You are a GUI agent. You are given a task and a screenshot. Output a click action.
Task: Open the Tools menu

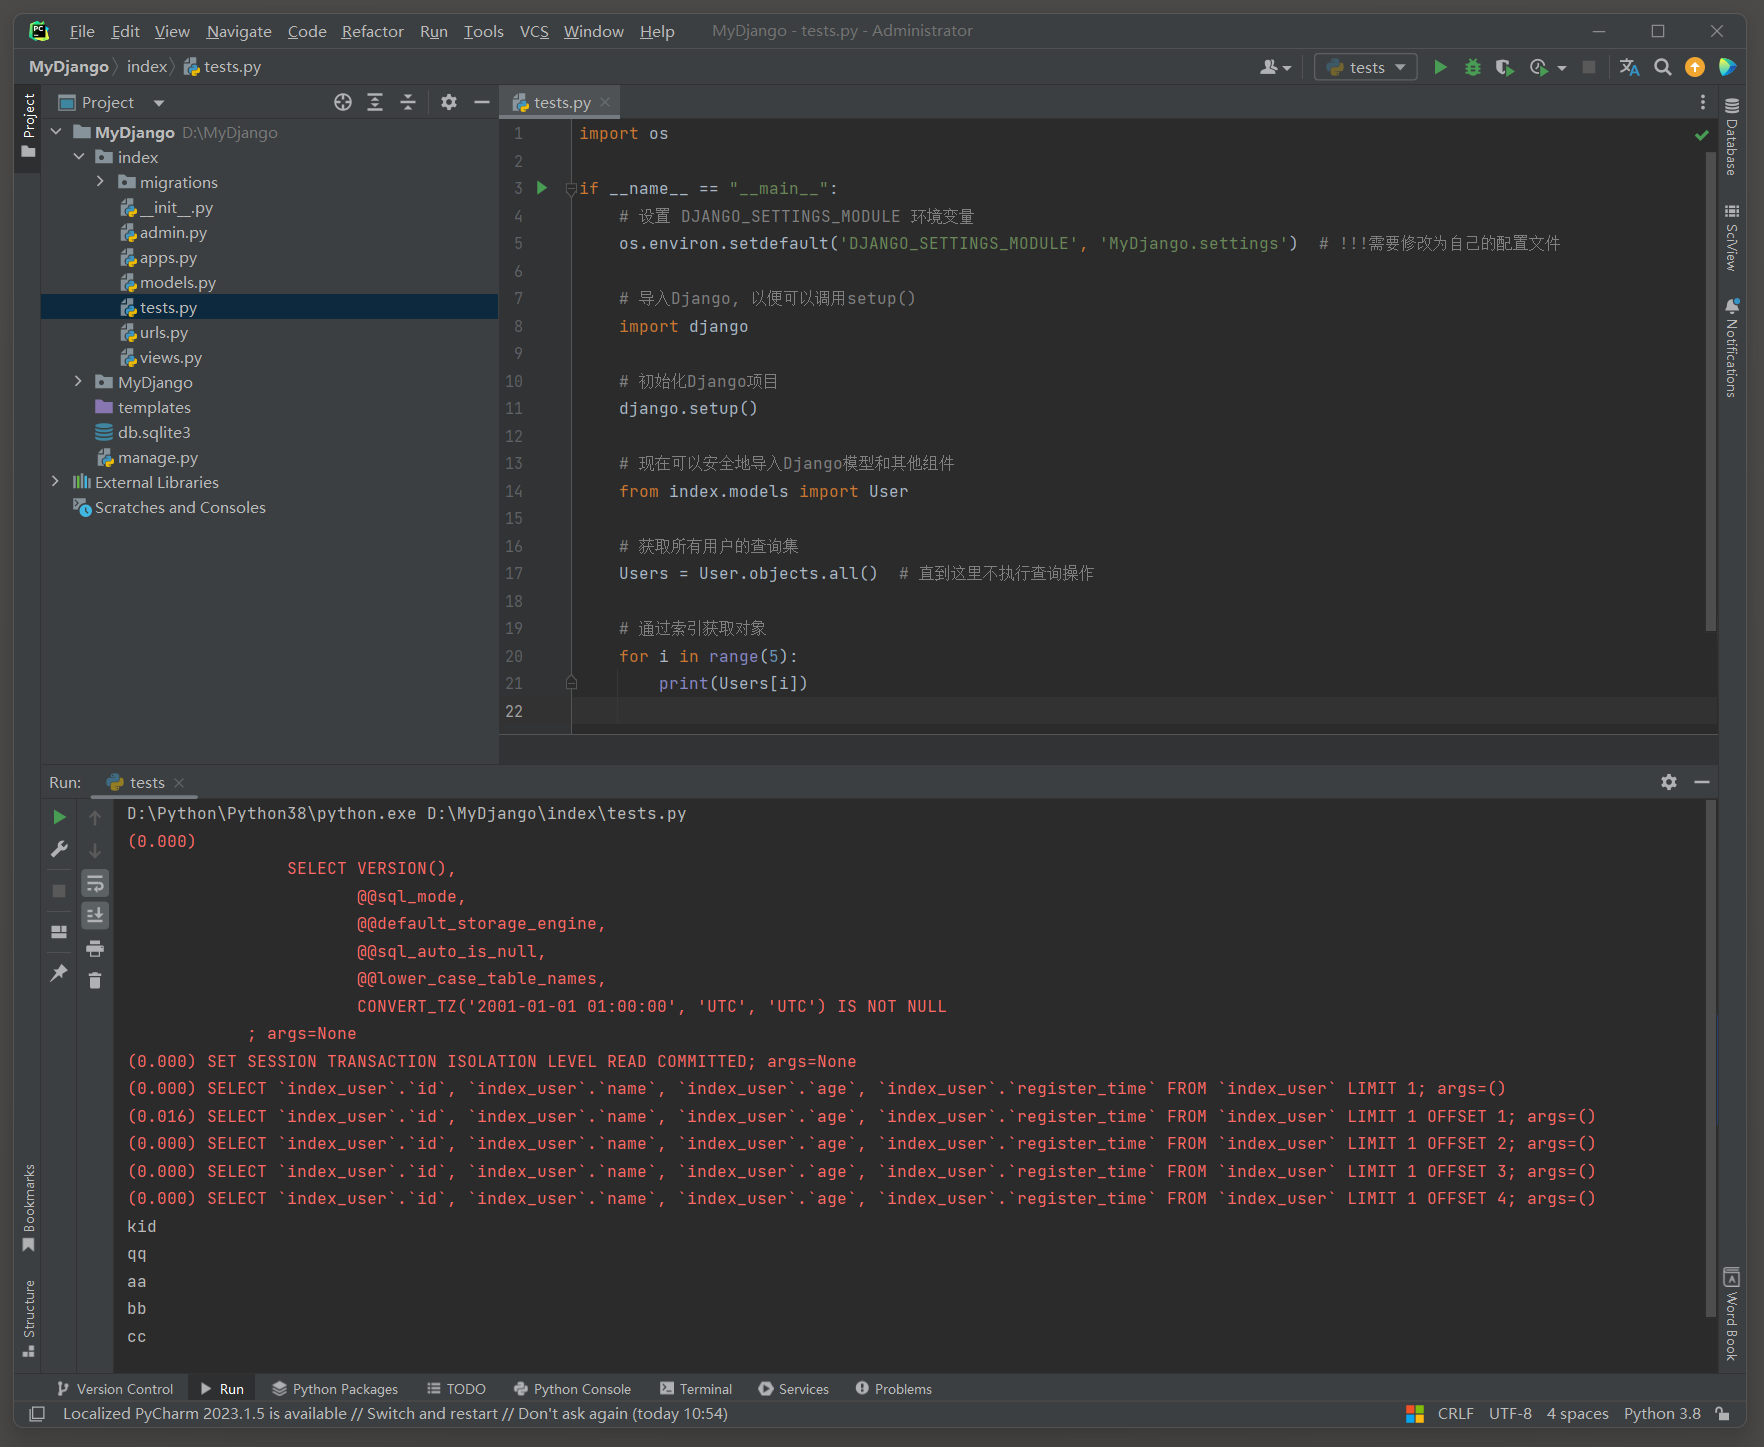click(x=483, y=31)
